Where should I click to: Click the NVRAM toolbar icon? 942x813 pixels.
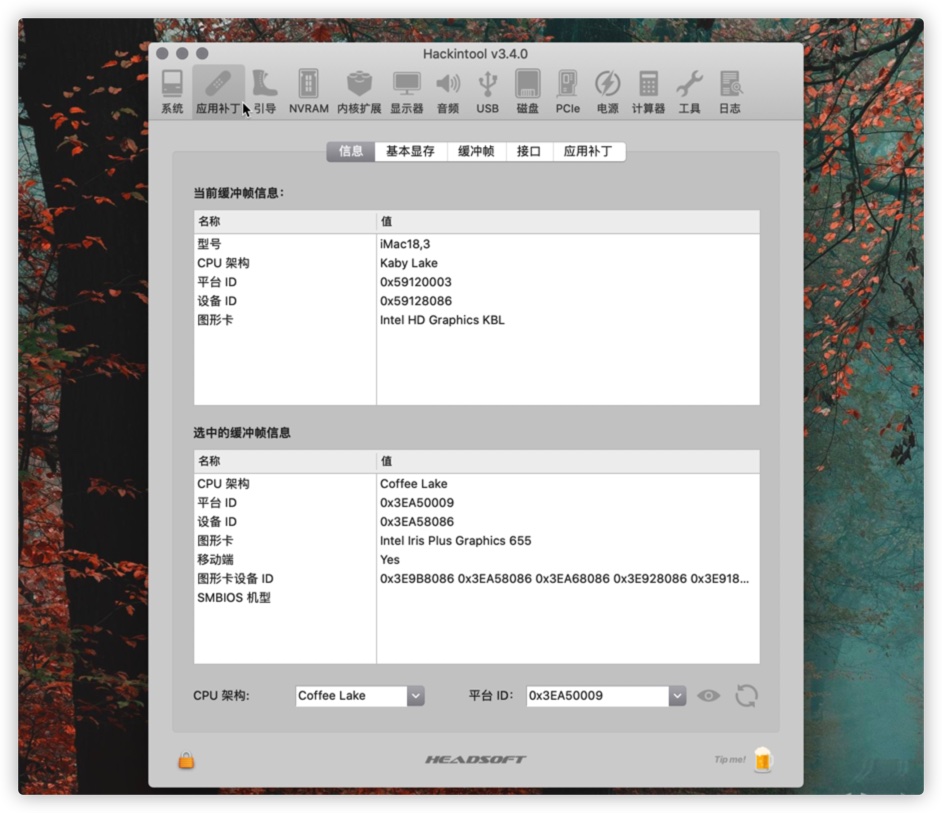tap(307, 90)
